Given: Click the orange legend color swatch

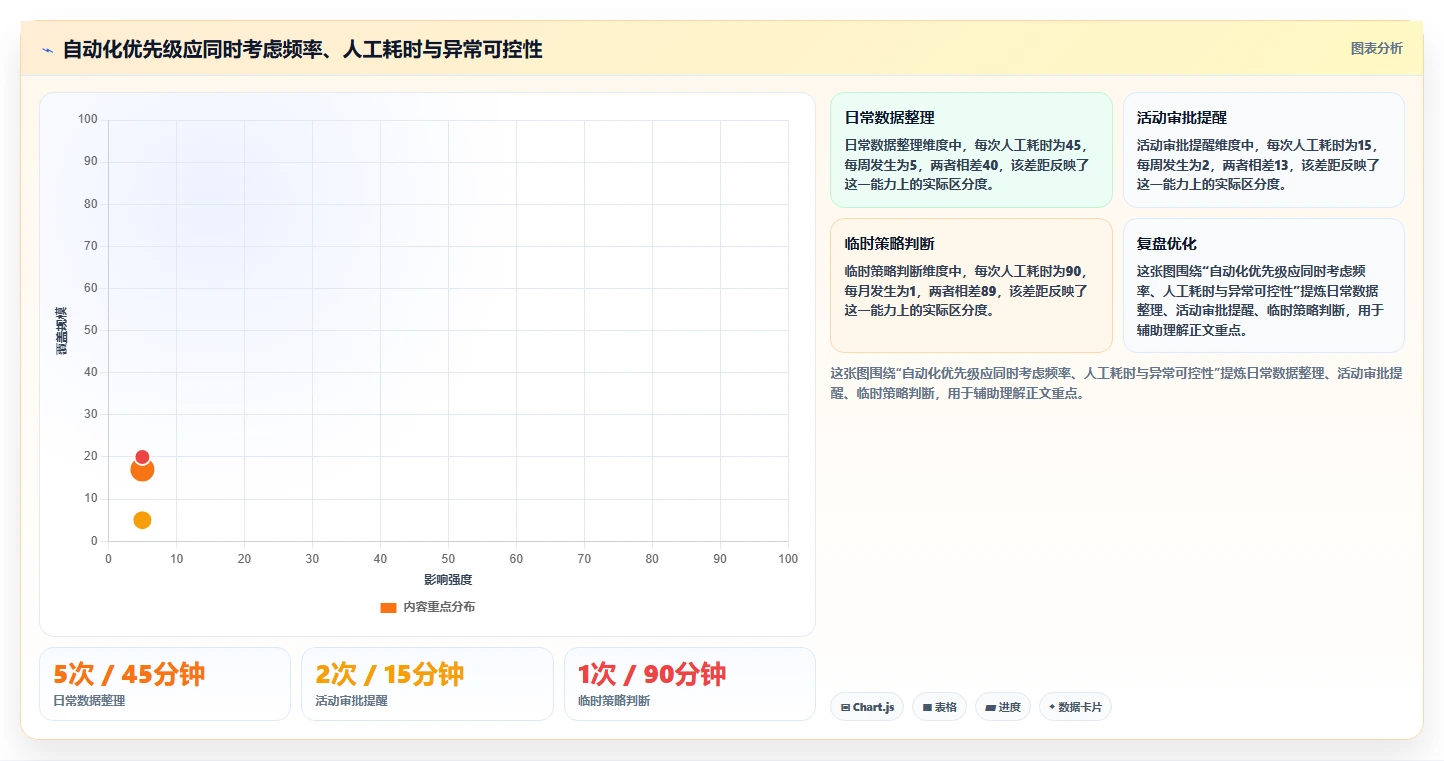Looking at the screenshot, I should tap(388, 607).
